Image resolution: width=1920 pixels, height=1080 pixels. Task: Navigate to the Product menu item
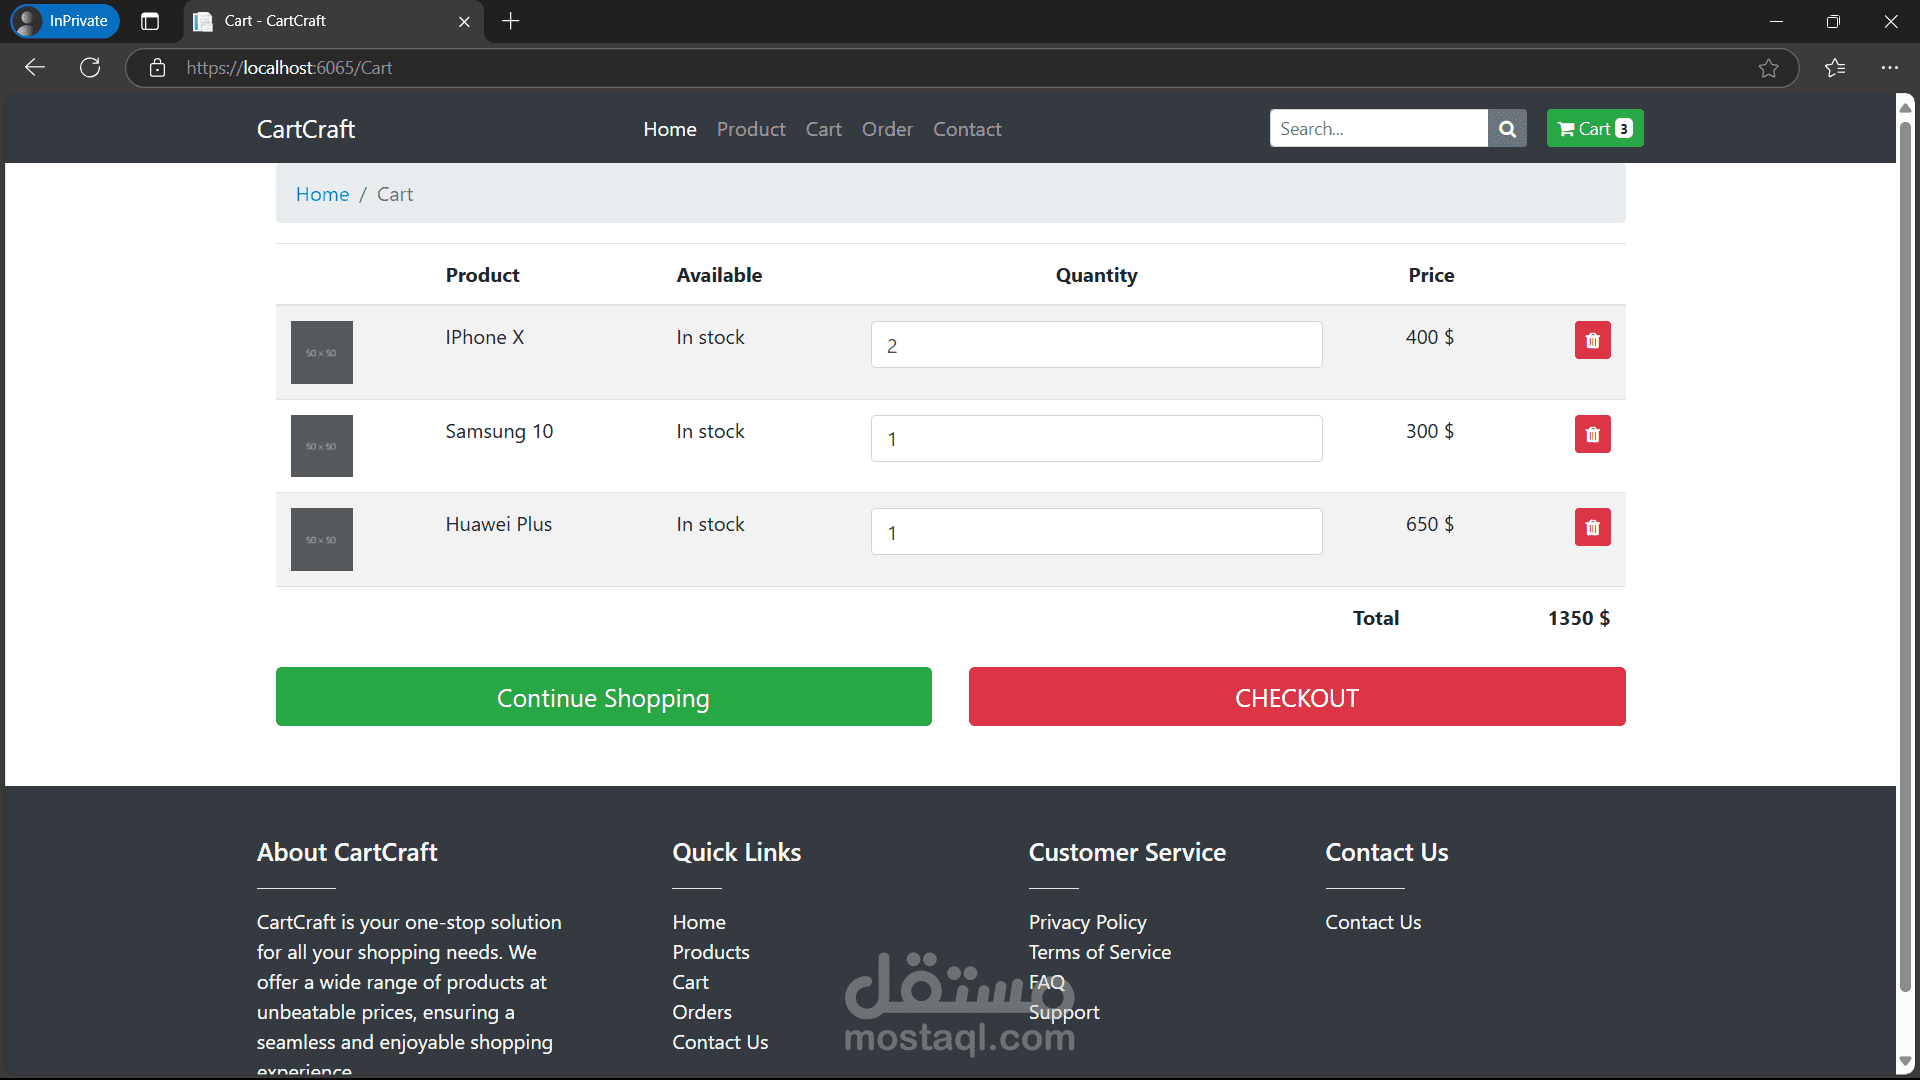751,129
